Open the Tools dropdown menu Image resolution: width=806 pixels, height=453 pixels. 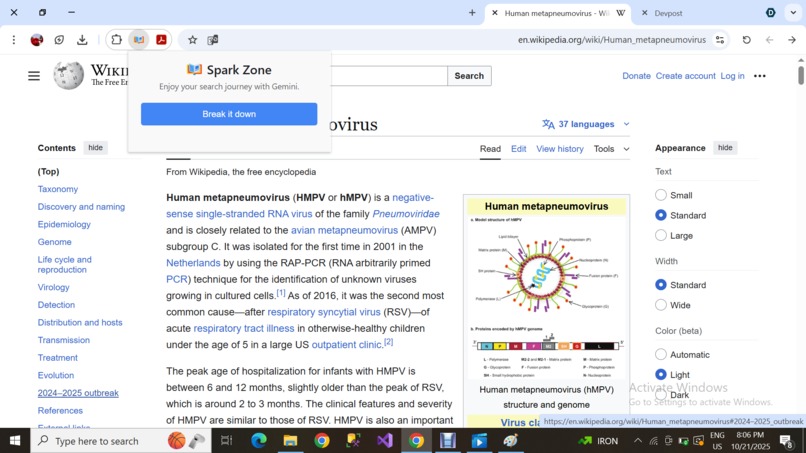(611, 149)
